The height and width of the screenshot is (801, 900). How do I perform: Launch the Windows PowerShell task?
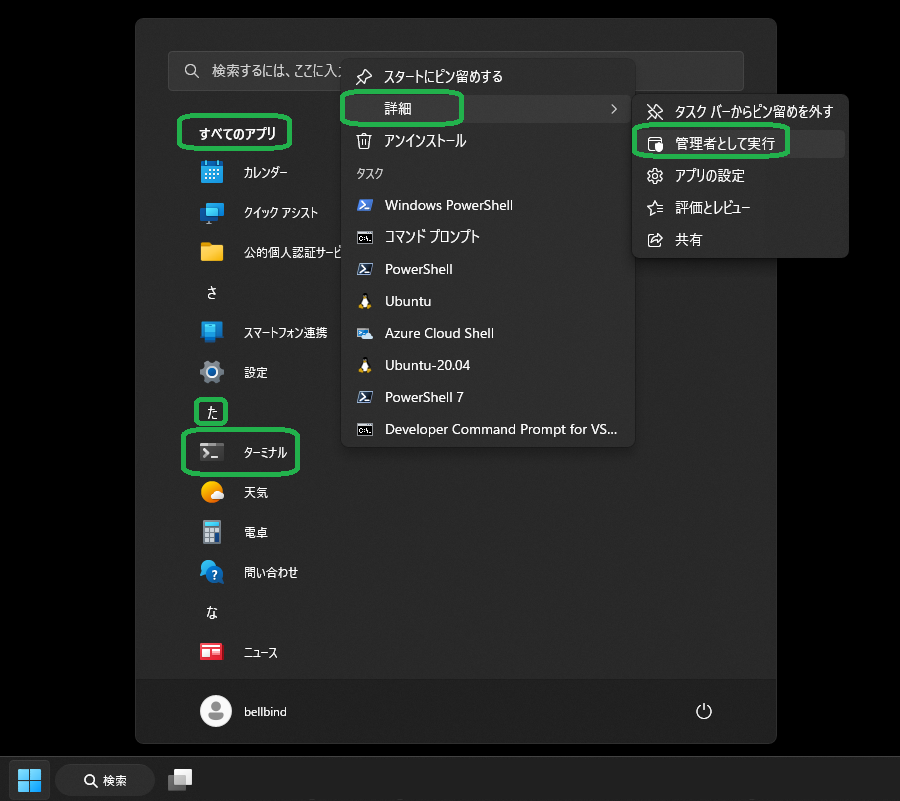tap(487, 205)
